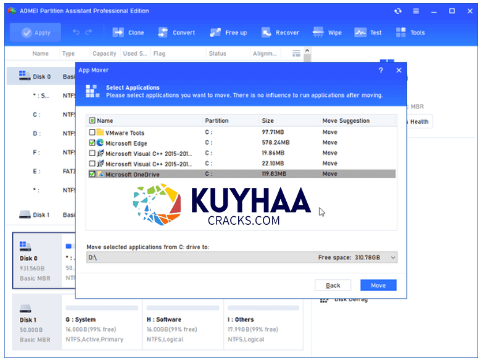Click the Type column header

coord(68,54)
